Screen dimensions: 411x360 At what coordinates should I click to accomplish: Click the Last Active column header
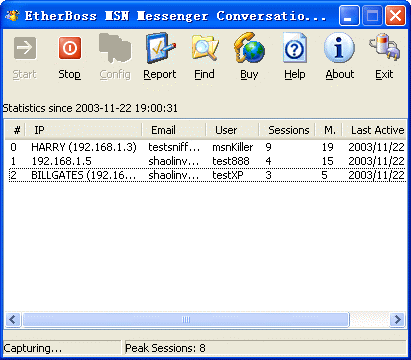pos(375,130)
